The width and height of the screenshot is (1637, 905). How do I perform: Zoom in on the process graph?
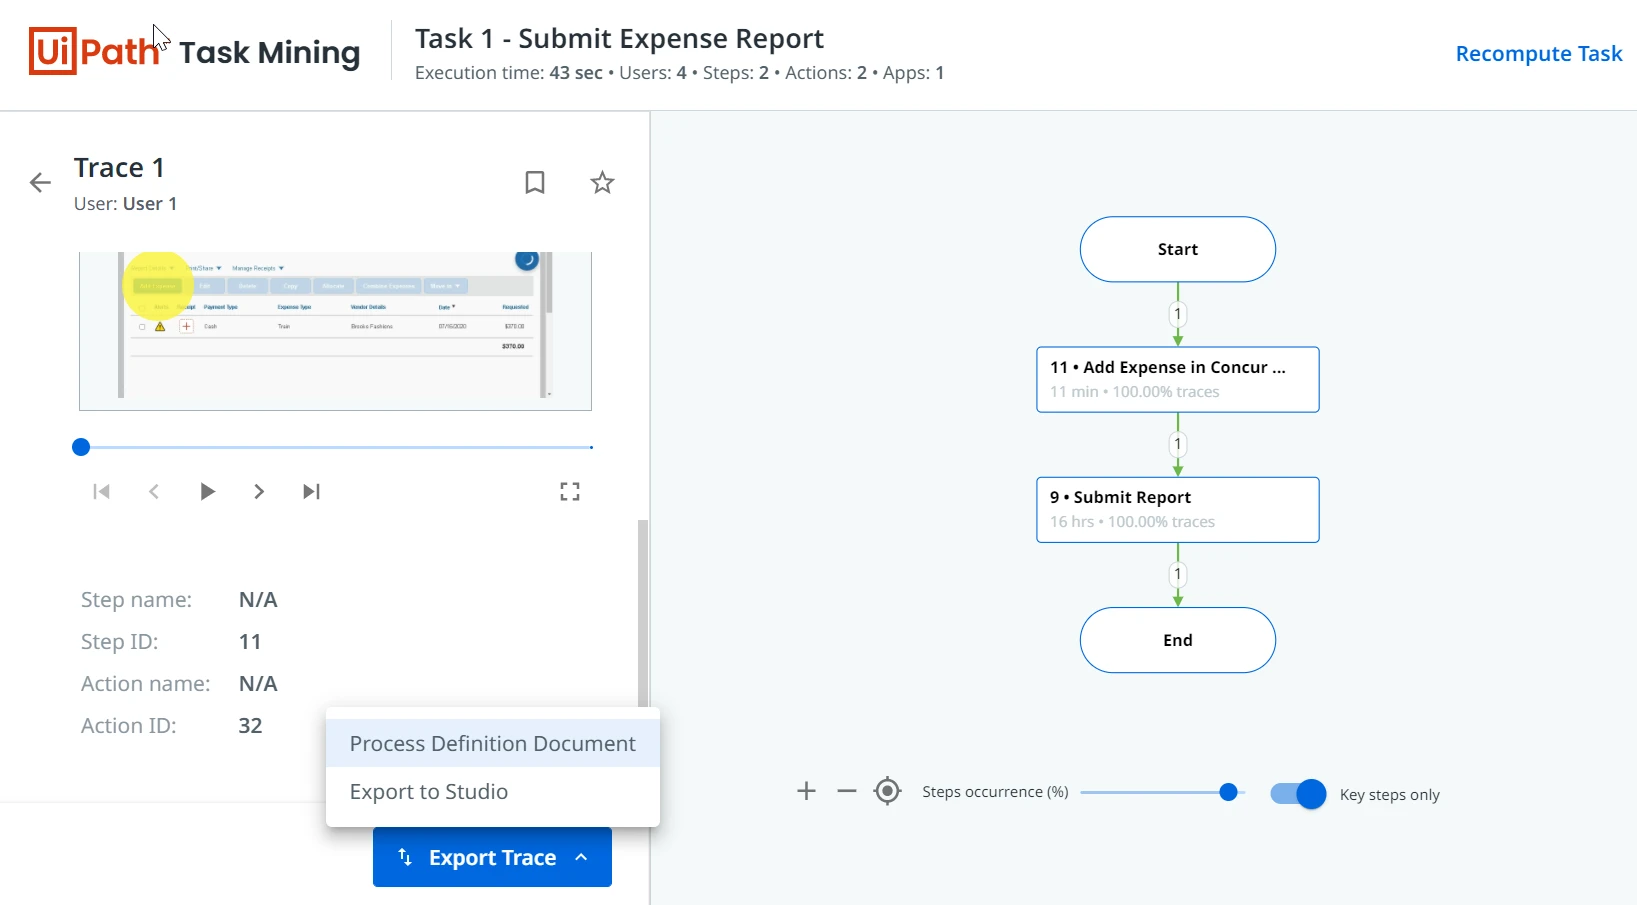click(x=807, y=791)
